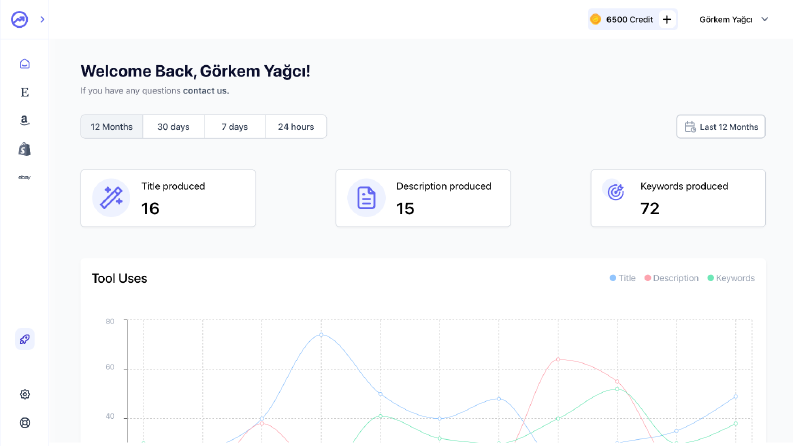Image resolution: width=793 pixels, height=446 pixels.
Task: Open the Görkem Yağcı account dropdown
Action: point(733,20)
